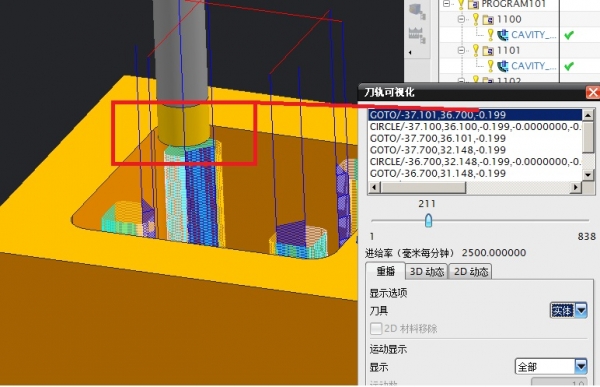Collapse the 1101 program group node
The image size is (600, 387).
[x=461, y=50]
